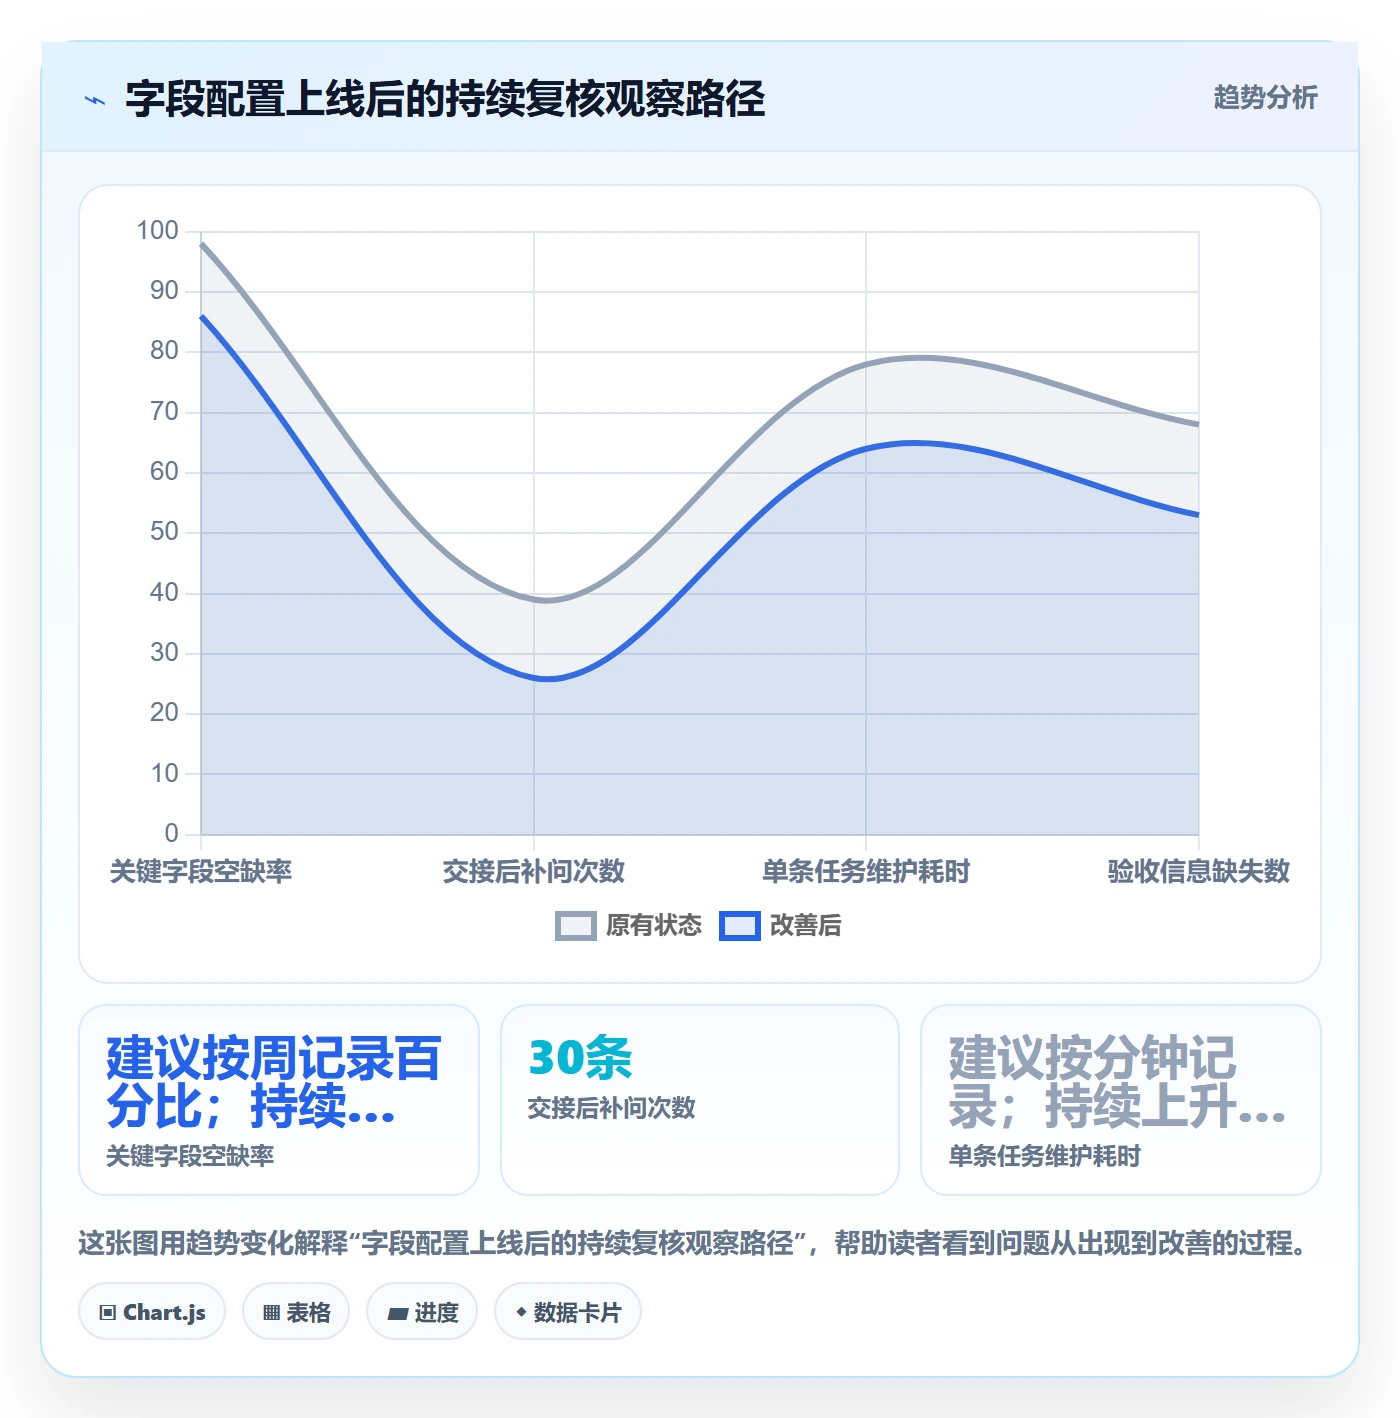Click the 表格 tag grid icon

271,1313
